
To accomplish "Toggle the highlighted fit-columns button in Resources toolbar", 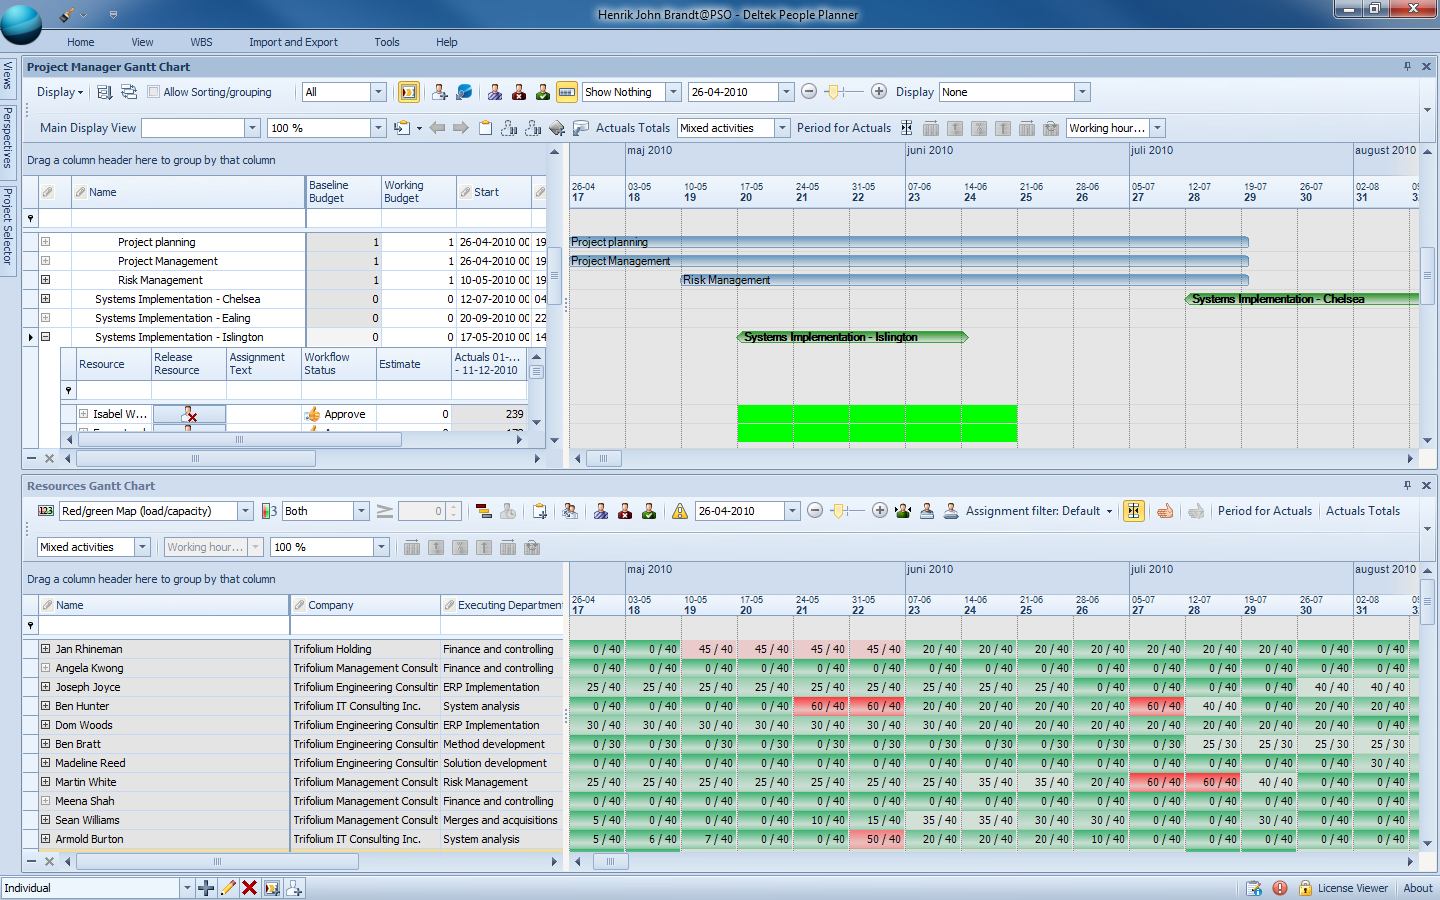I will click(x=1133, y=511).
